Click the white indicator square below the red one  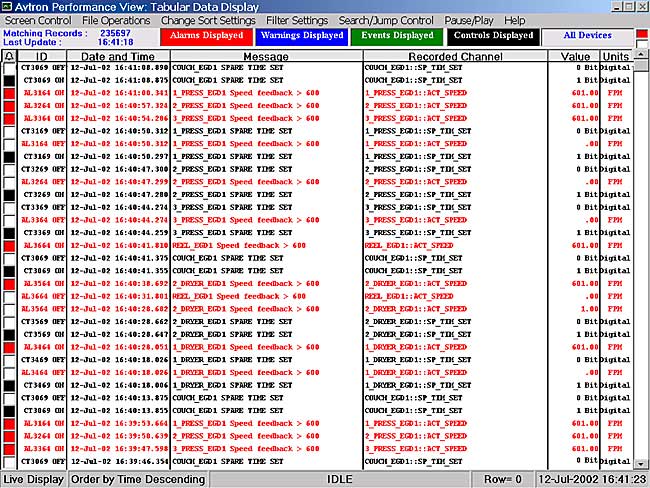(642, 43)
